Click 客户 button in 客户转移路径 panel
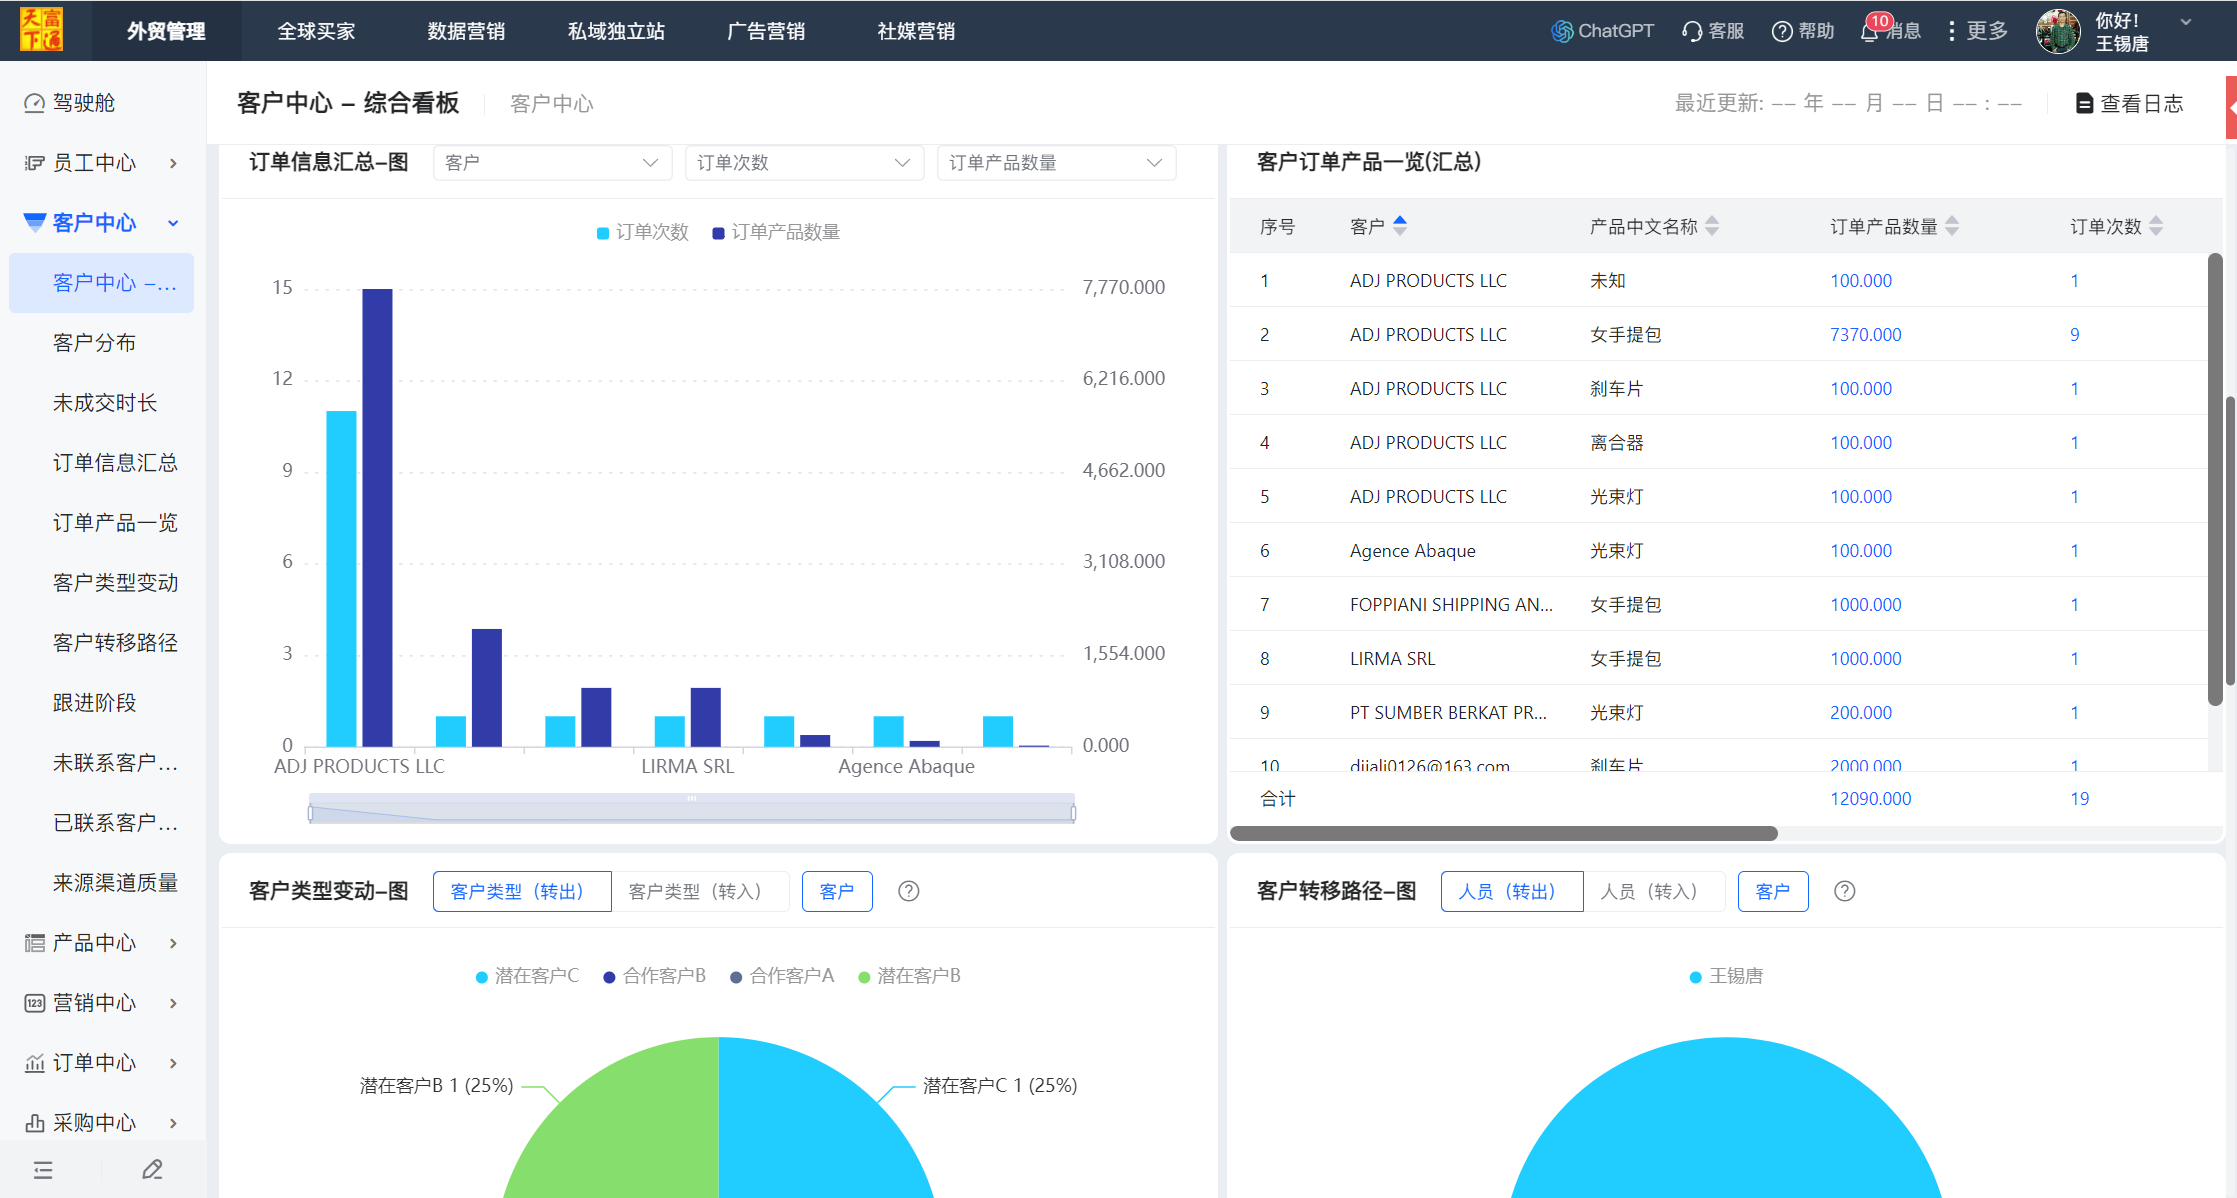 (1773, 891)
